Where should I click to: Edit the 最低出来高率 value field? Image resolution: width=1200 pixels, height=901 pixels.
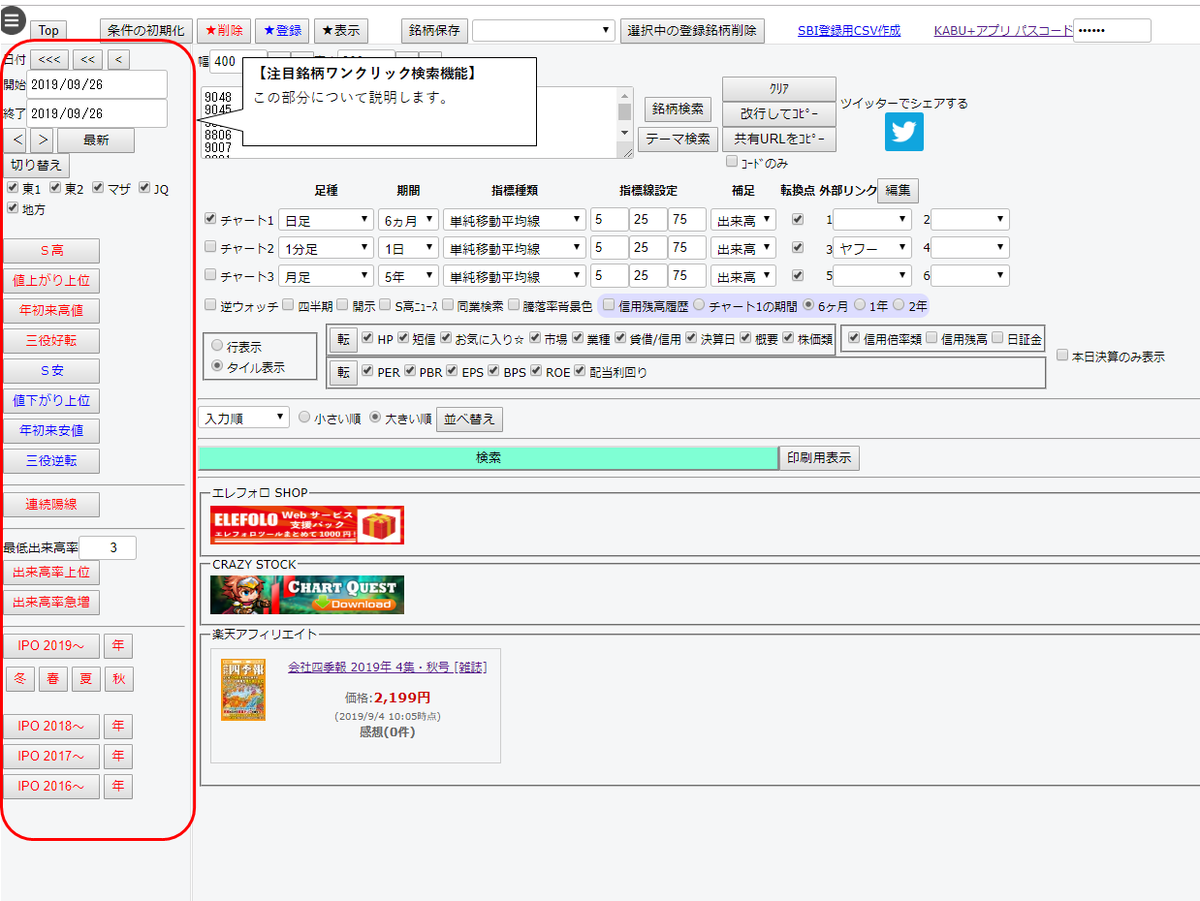(x=108, y=547)
